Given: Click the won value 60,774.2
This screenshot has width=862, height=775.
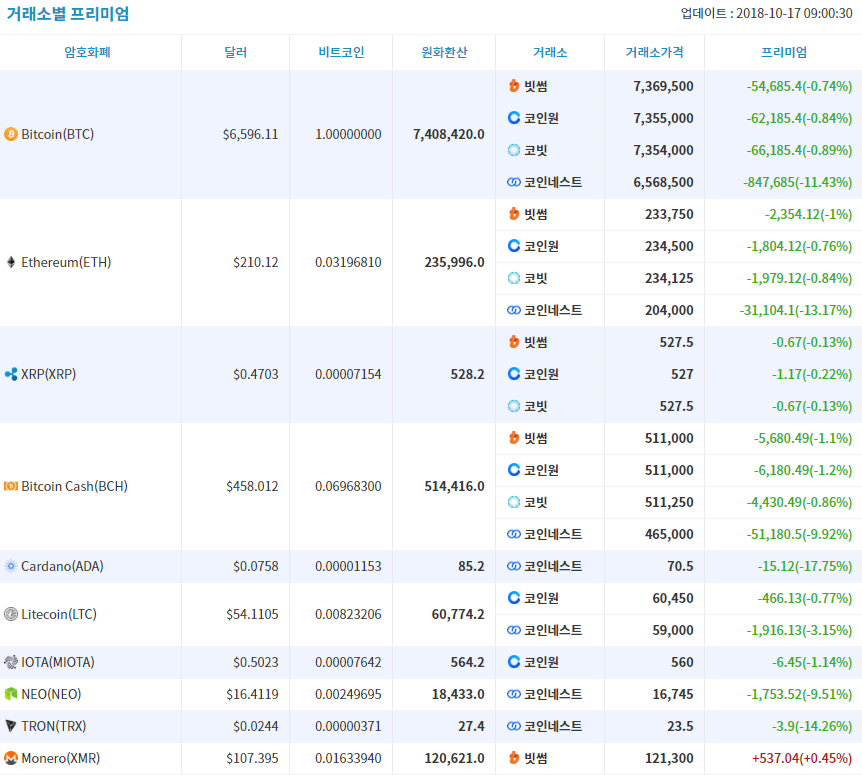Looking at the screenshot, I should tap(458, 614).
